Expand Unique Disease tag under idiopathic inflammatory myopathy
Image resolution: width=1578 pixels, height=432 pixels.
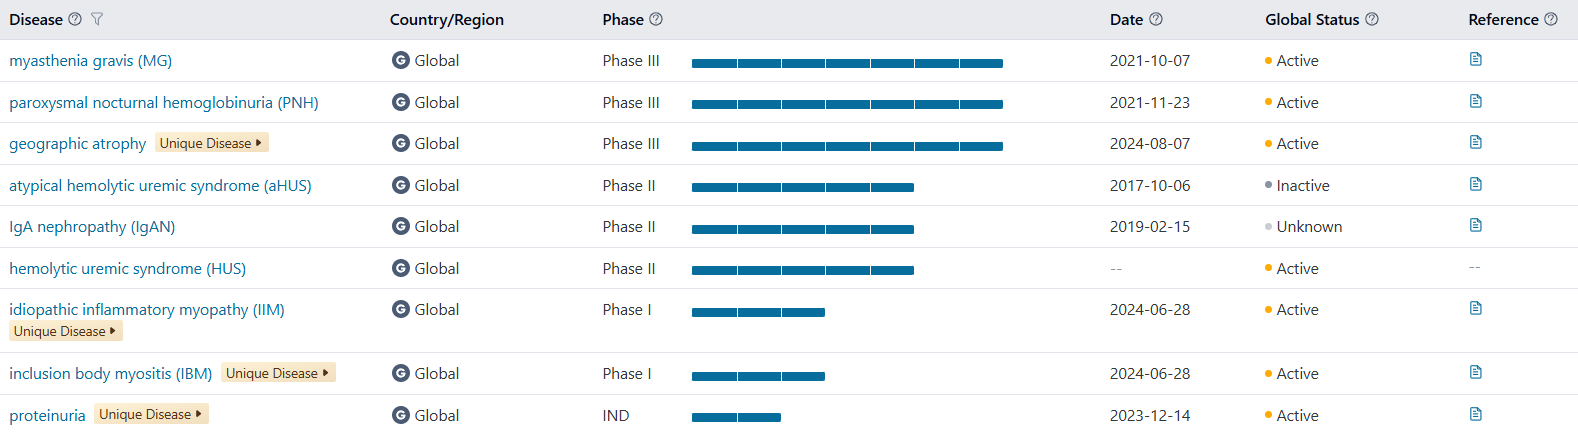coord(66,331)
